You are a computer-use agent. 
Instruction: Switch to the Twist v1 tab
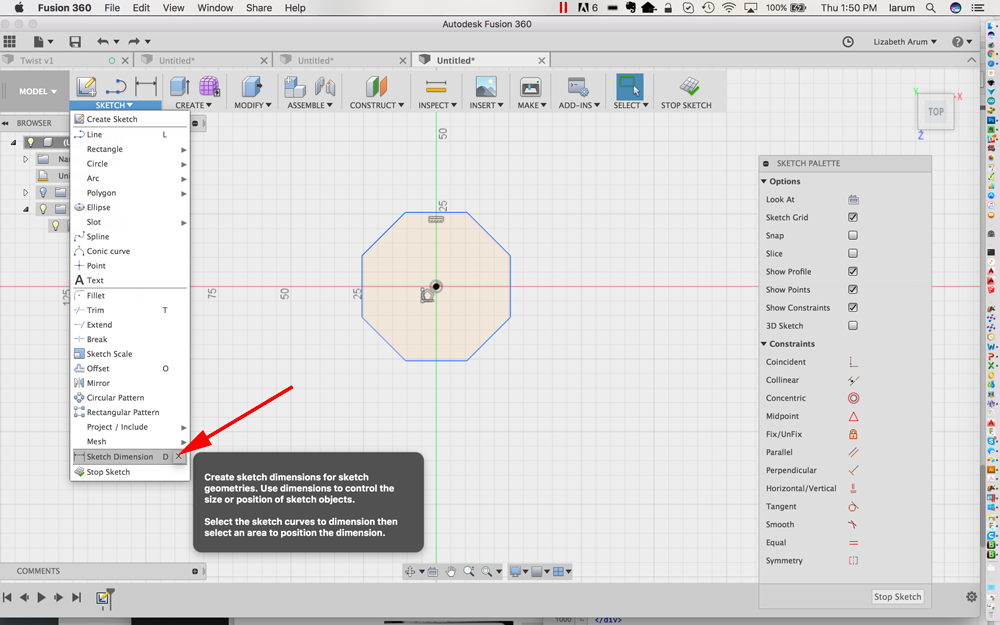[37, 61]
